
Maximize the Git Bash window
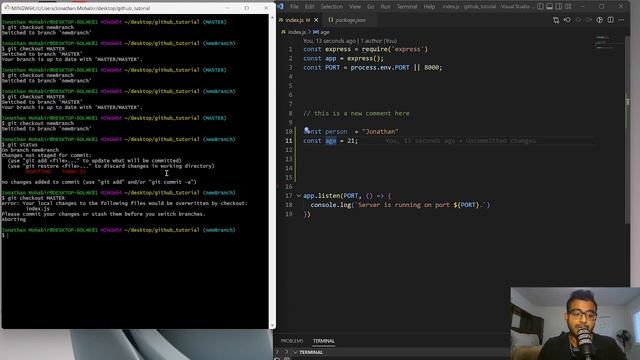tap(247, 8)
